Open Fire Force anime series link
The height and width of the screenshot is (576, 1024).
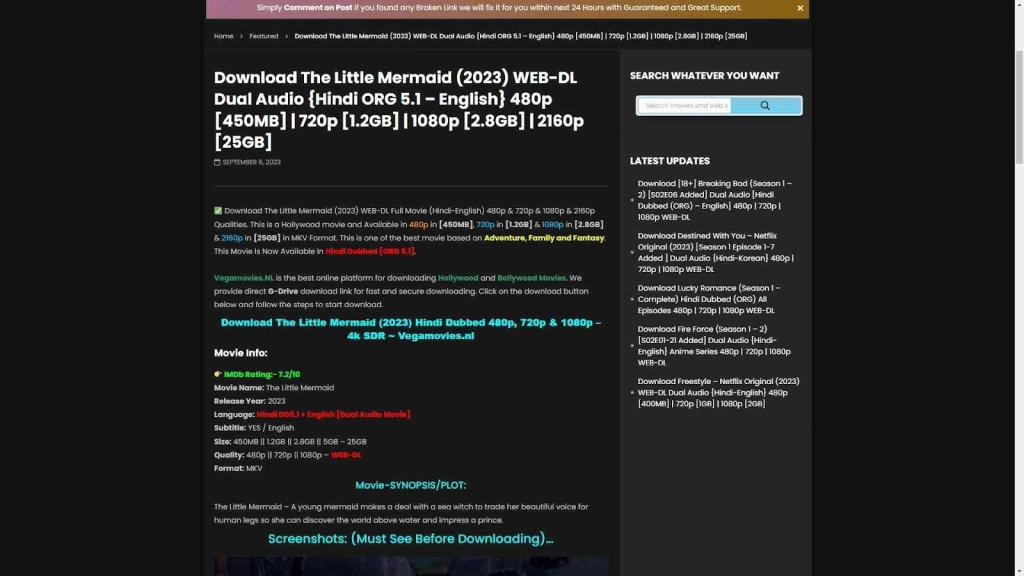click(714, 345)
